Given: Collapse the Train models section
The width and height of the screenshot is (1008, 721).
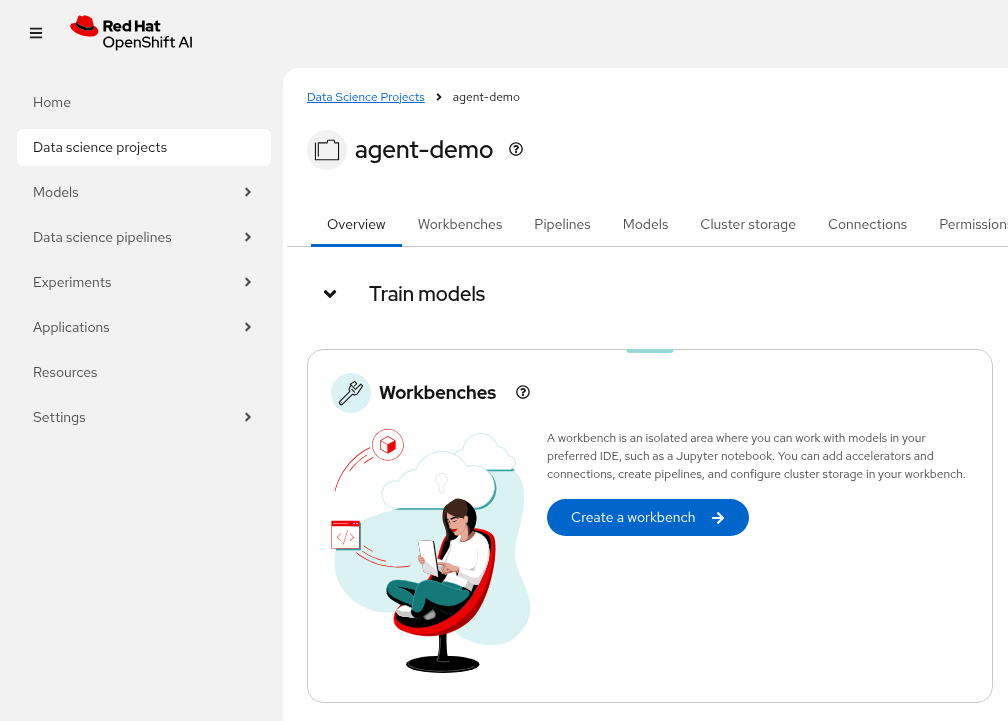Looking at the screenshot, I should click(x=330, y=294).
